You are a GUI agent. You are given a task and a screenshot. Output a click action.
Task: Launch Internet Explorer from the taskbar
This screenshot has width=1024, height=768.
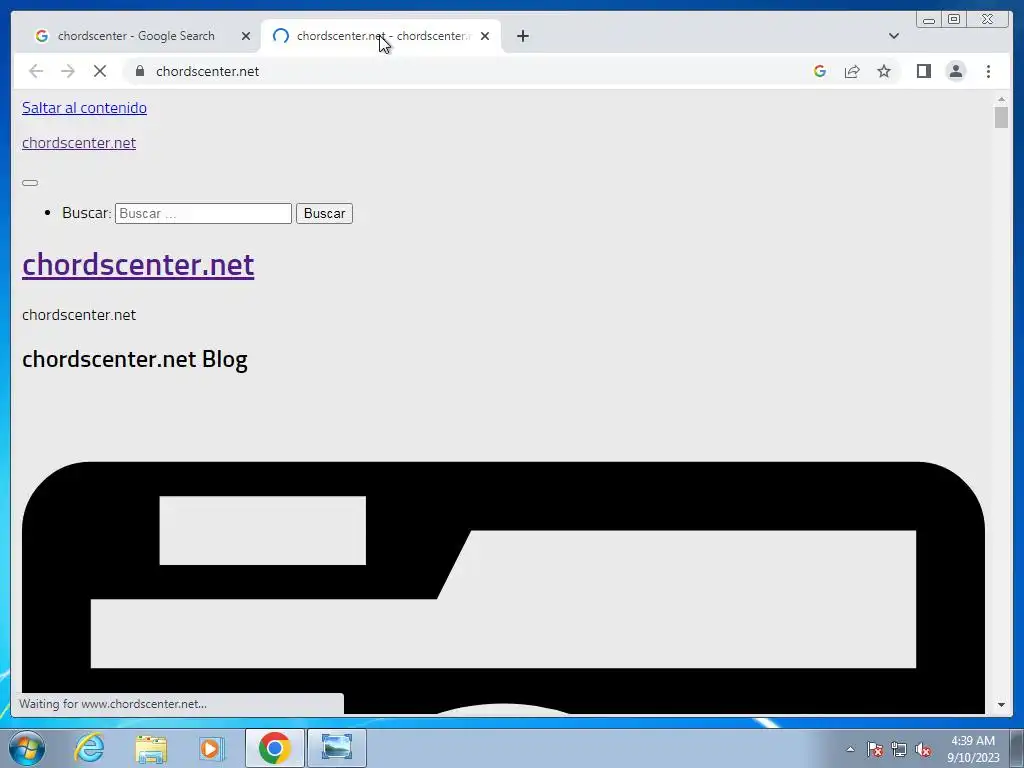point(89,748)
